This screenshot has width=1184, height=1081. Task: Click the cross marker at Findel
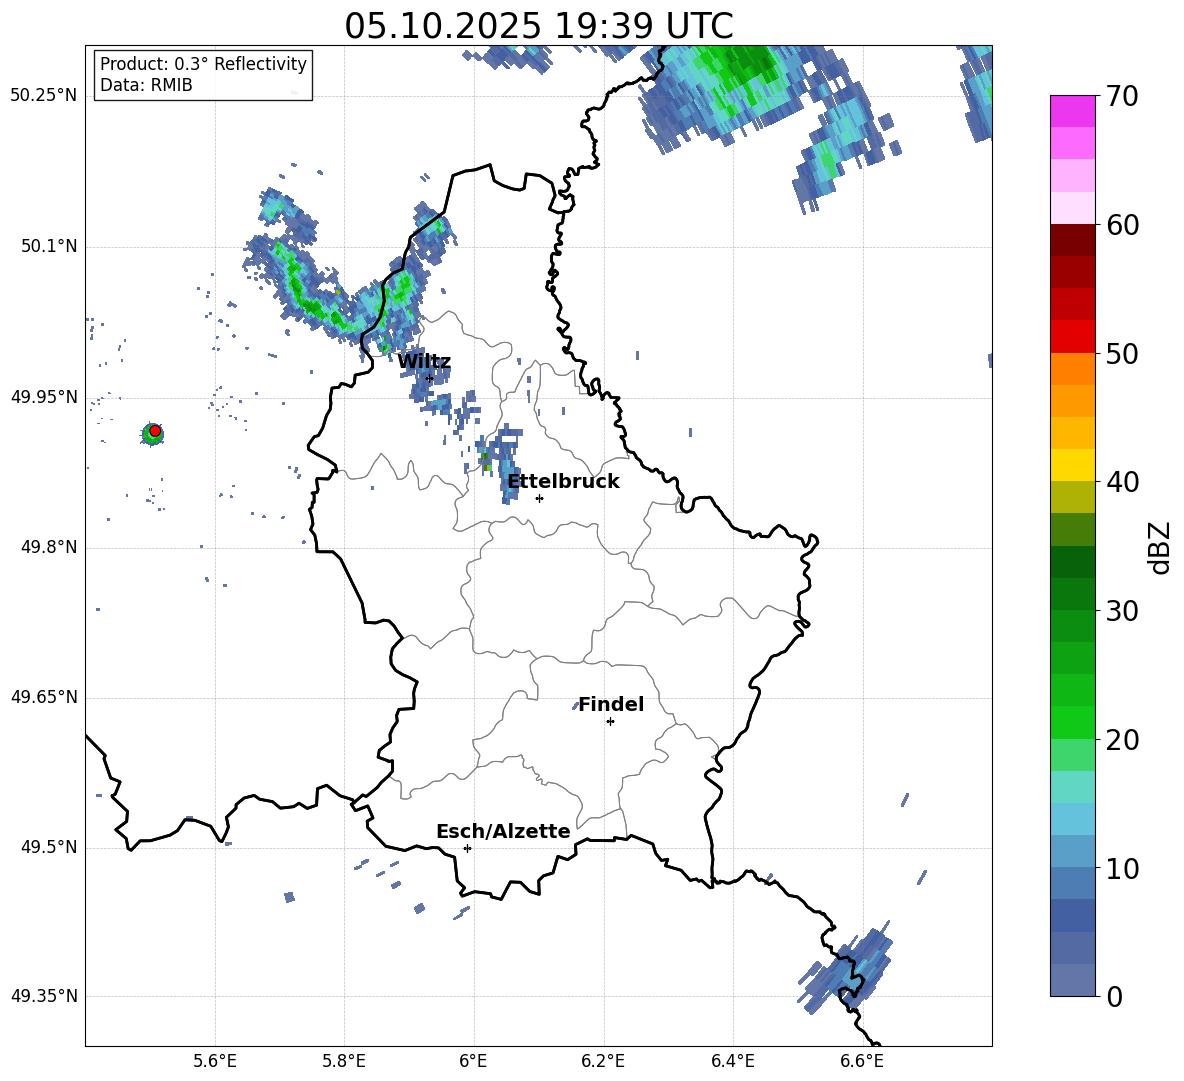tap(610, 722)
